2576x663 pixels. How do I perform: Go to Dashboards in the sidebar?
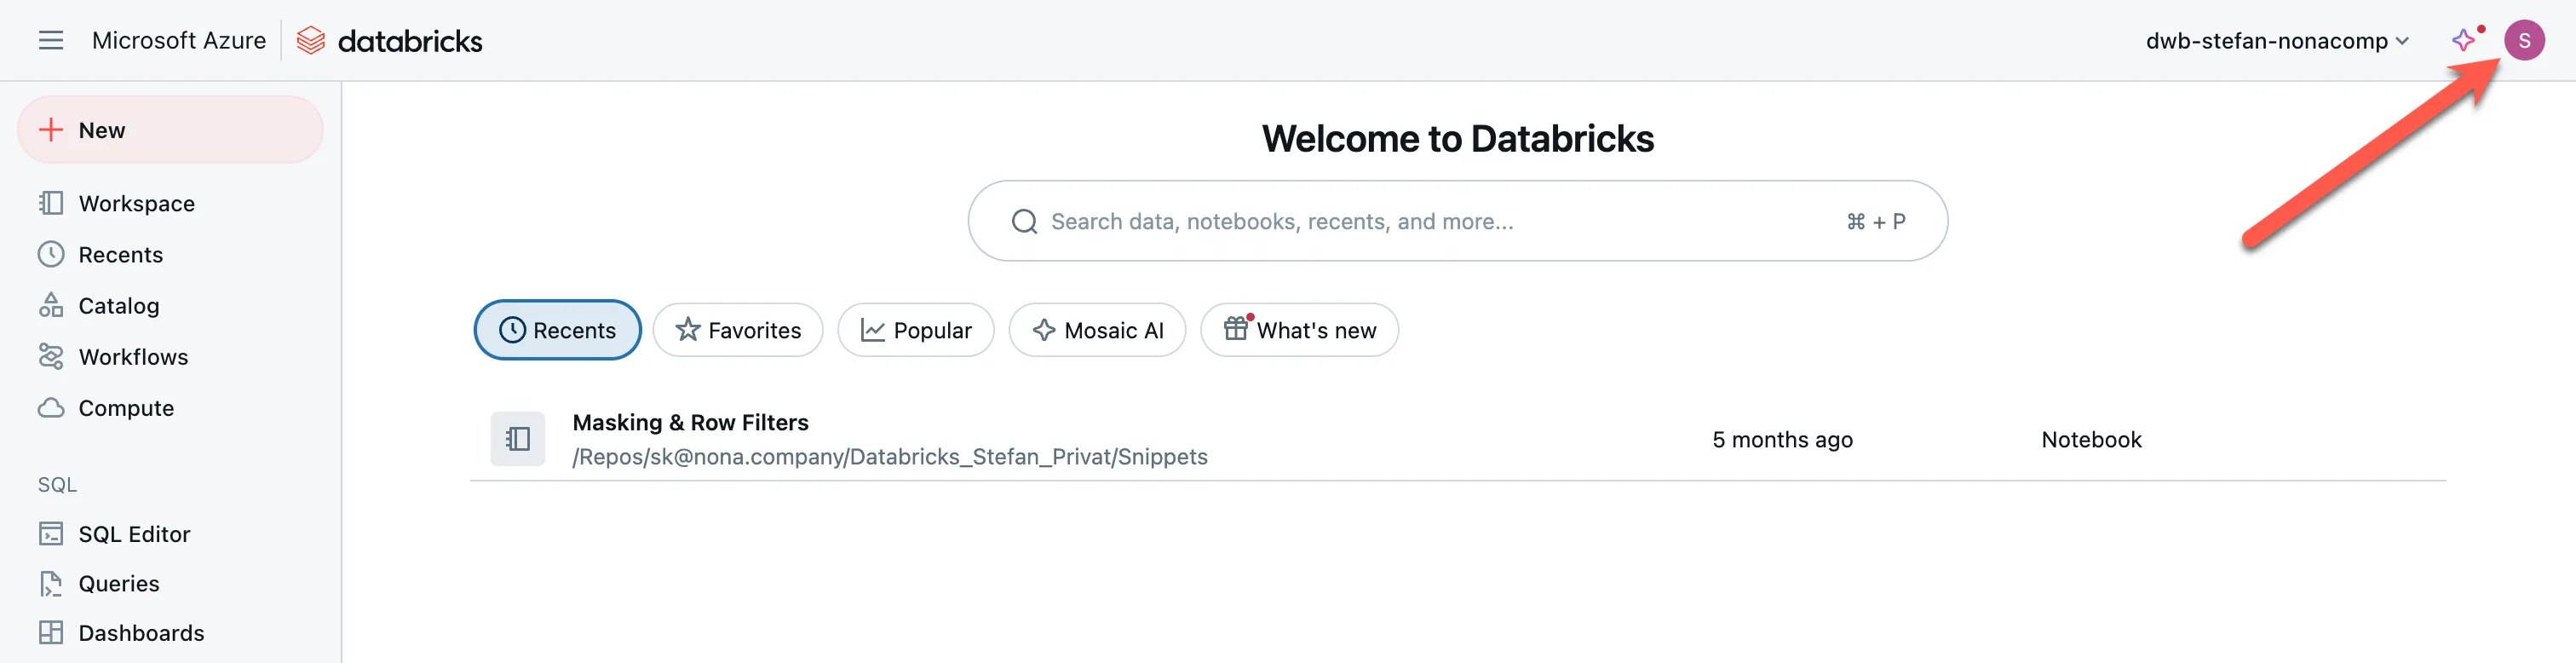(140, 633)
